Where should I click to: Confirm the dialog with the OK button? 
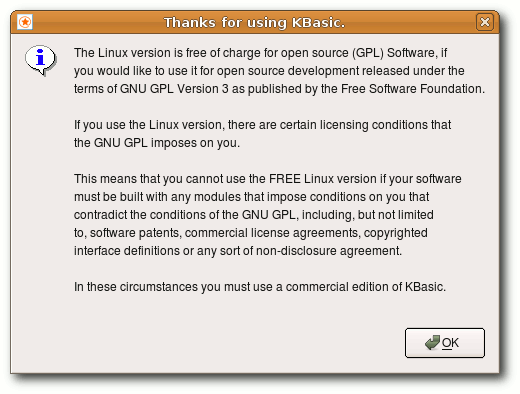[x=445, y=343]
